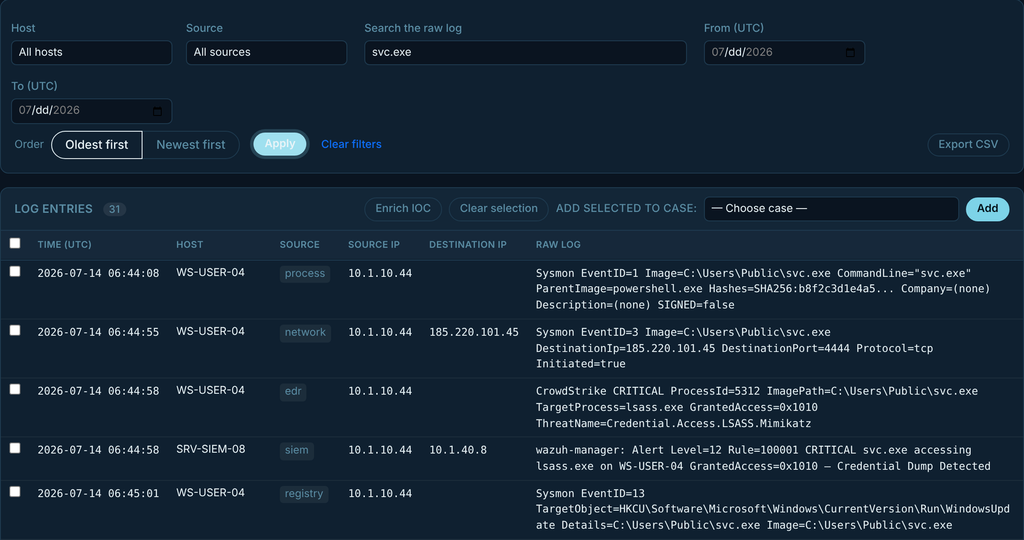This screenshot has width=1024, height=540.
Task: Click the Clear filters link
Action: pos(351,144)
